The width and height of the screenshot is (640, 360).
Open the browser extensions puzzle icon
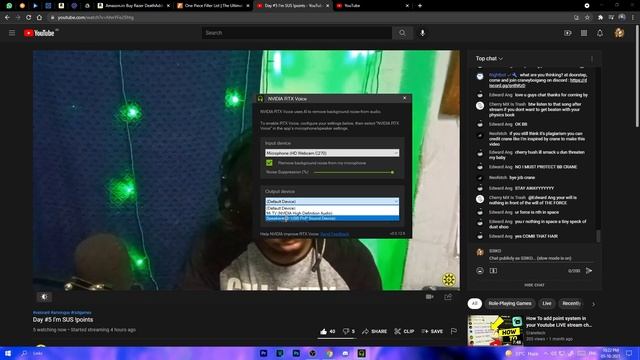point(600,18)
